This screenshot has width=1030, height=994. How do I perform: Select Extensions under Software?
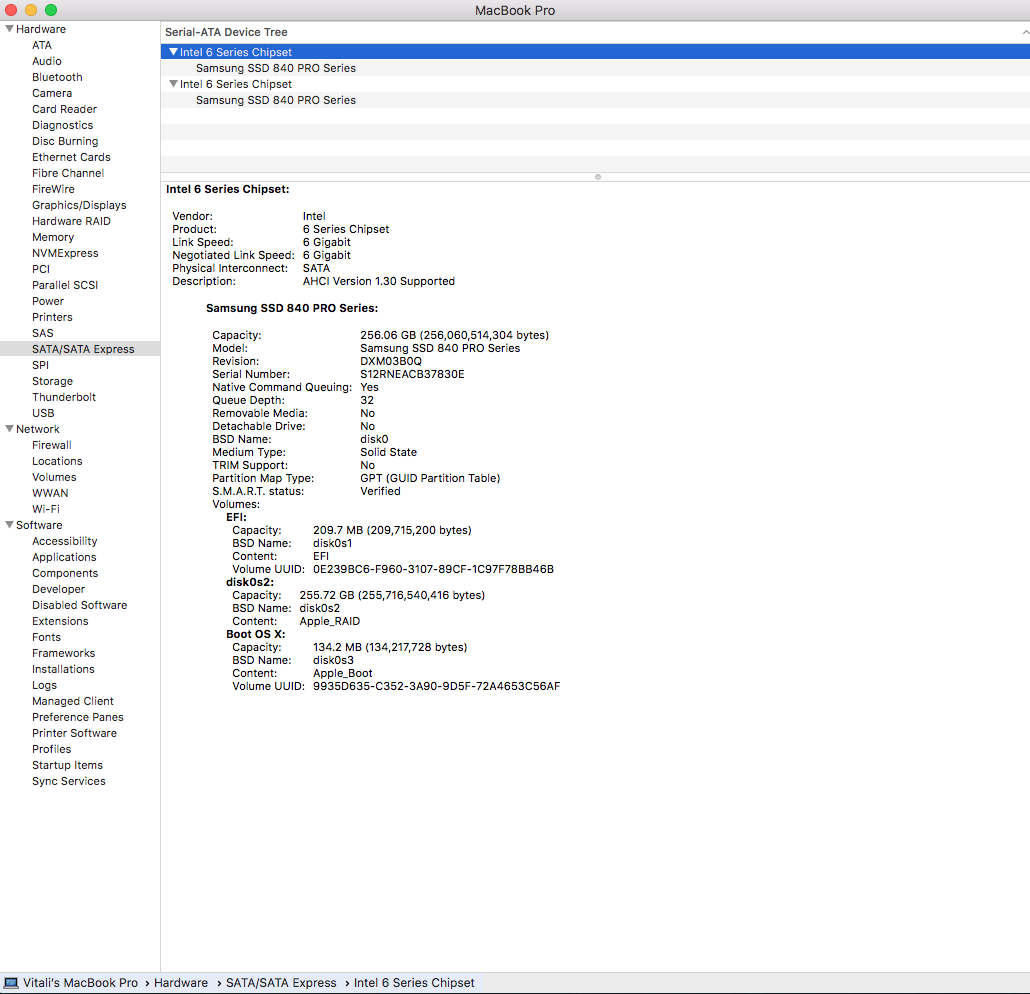[60, 621]
